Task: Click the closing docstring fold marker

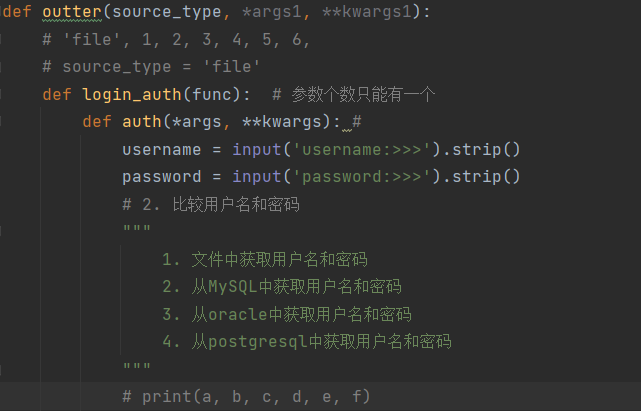Action: click(x=3, y=369)
